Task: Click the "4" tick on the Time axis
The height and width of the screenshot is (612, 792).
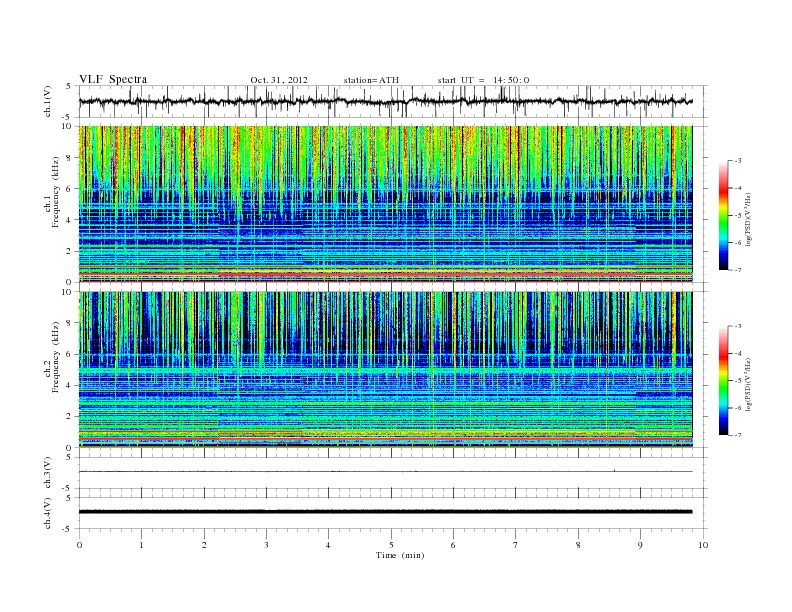Action: coord(328,545)
